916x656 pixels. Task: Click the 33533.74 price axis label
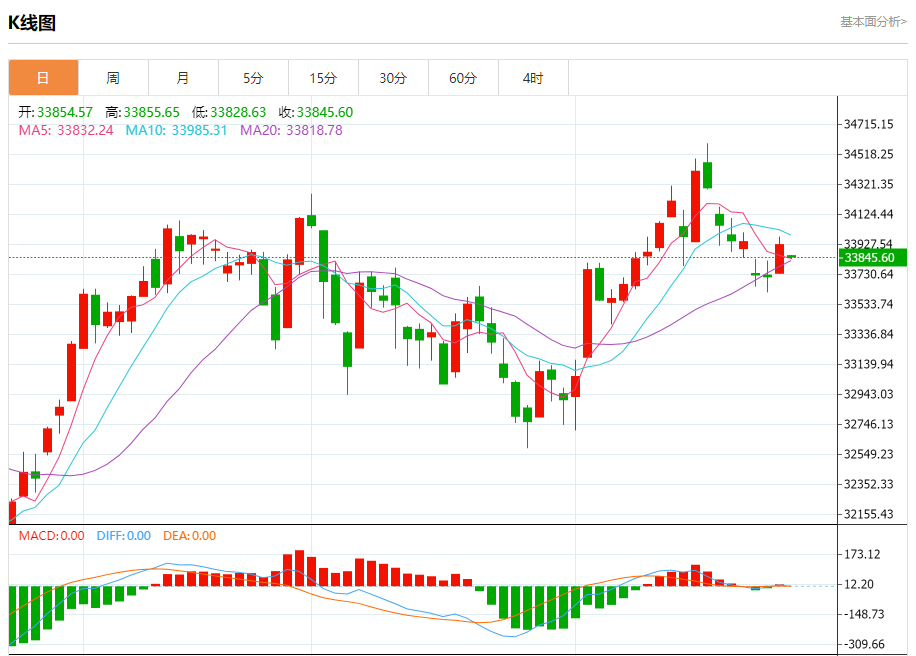point(869,304)
